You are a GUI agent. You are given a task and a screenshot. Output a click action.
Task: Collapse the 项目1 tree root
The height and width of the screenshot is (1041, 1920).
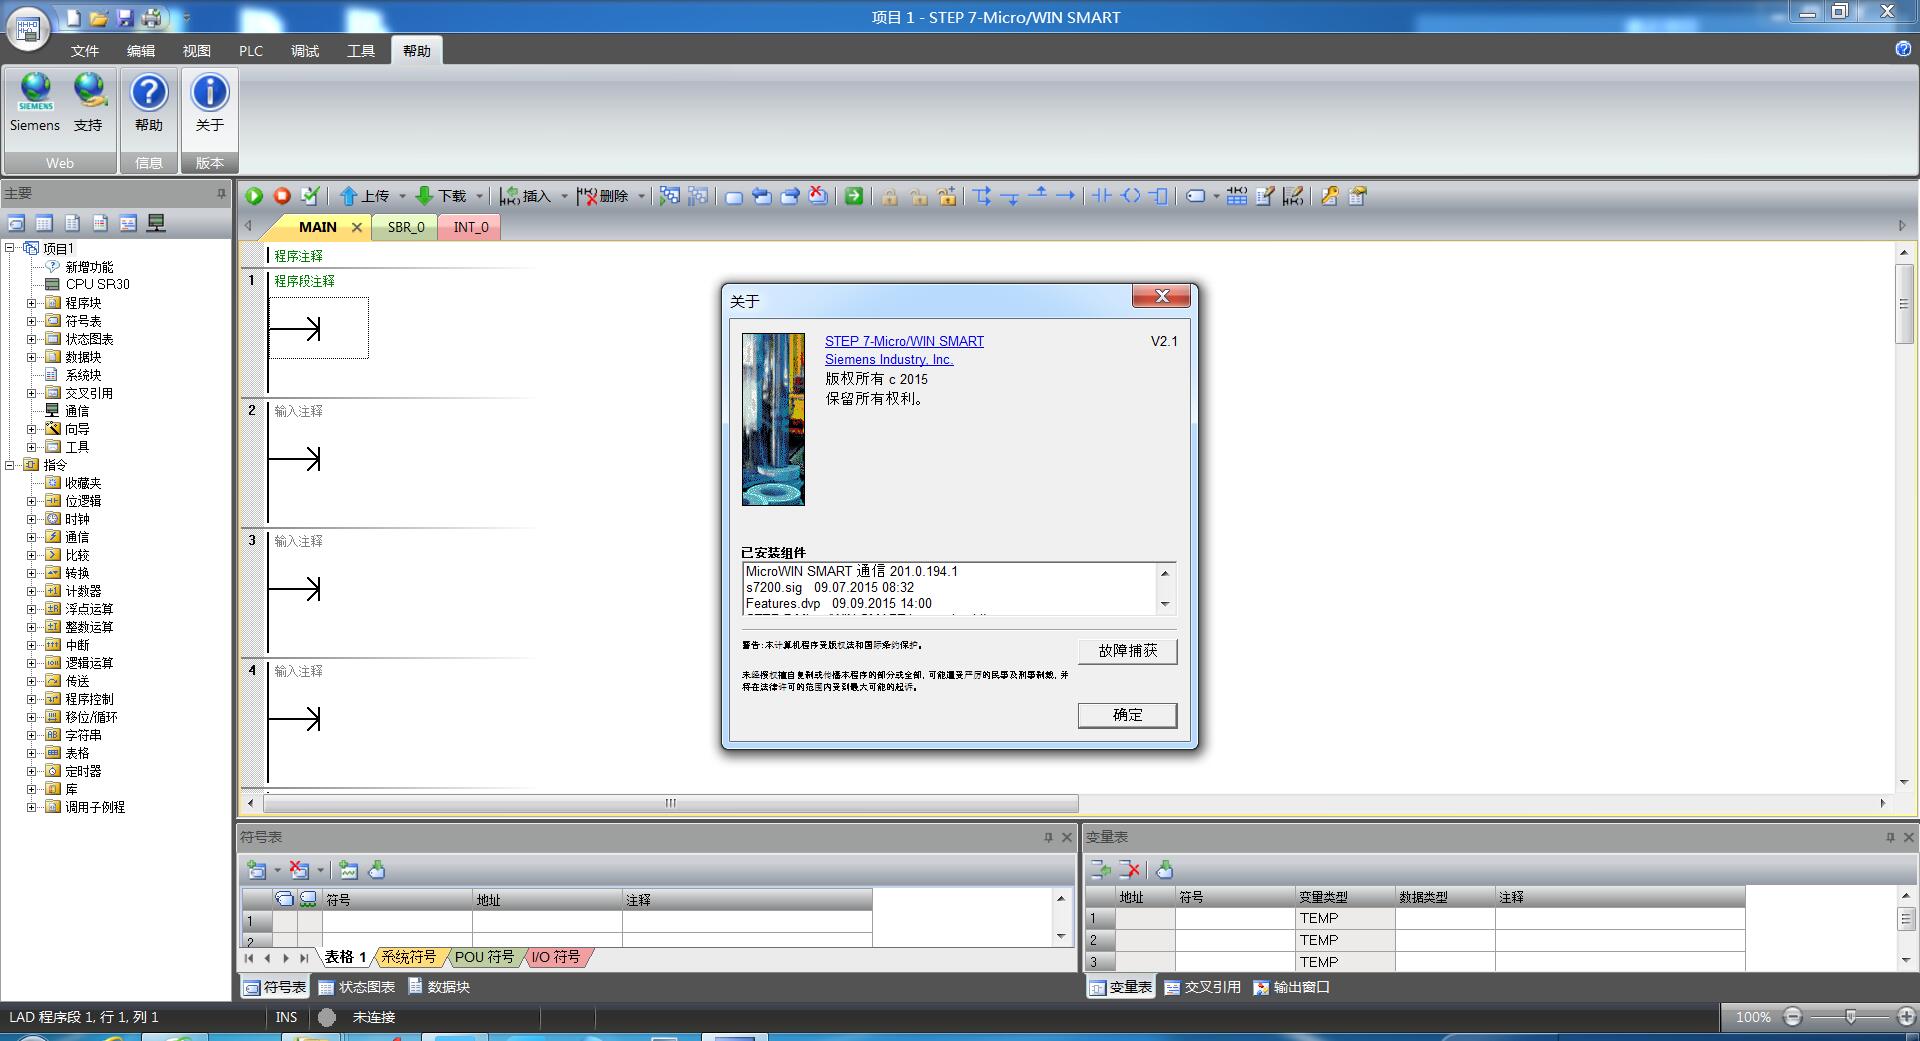click(10, 248)
